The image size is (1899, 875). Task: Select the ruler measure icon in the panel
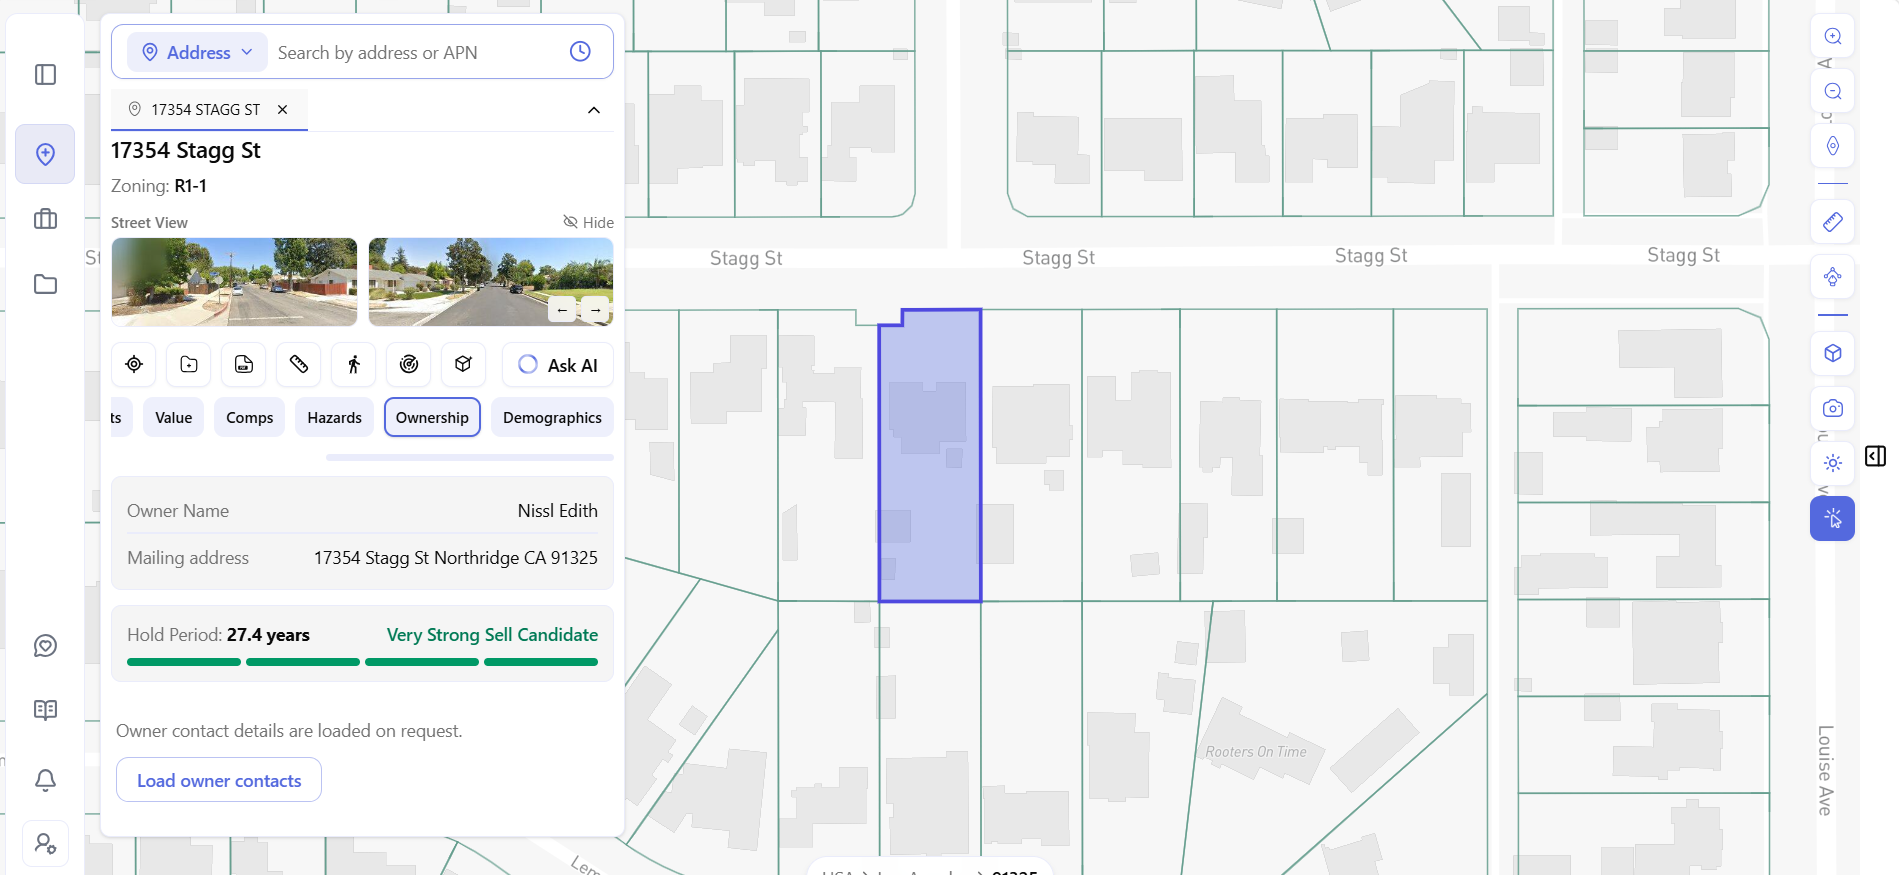point(299,364)
